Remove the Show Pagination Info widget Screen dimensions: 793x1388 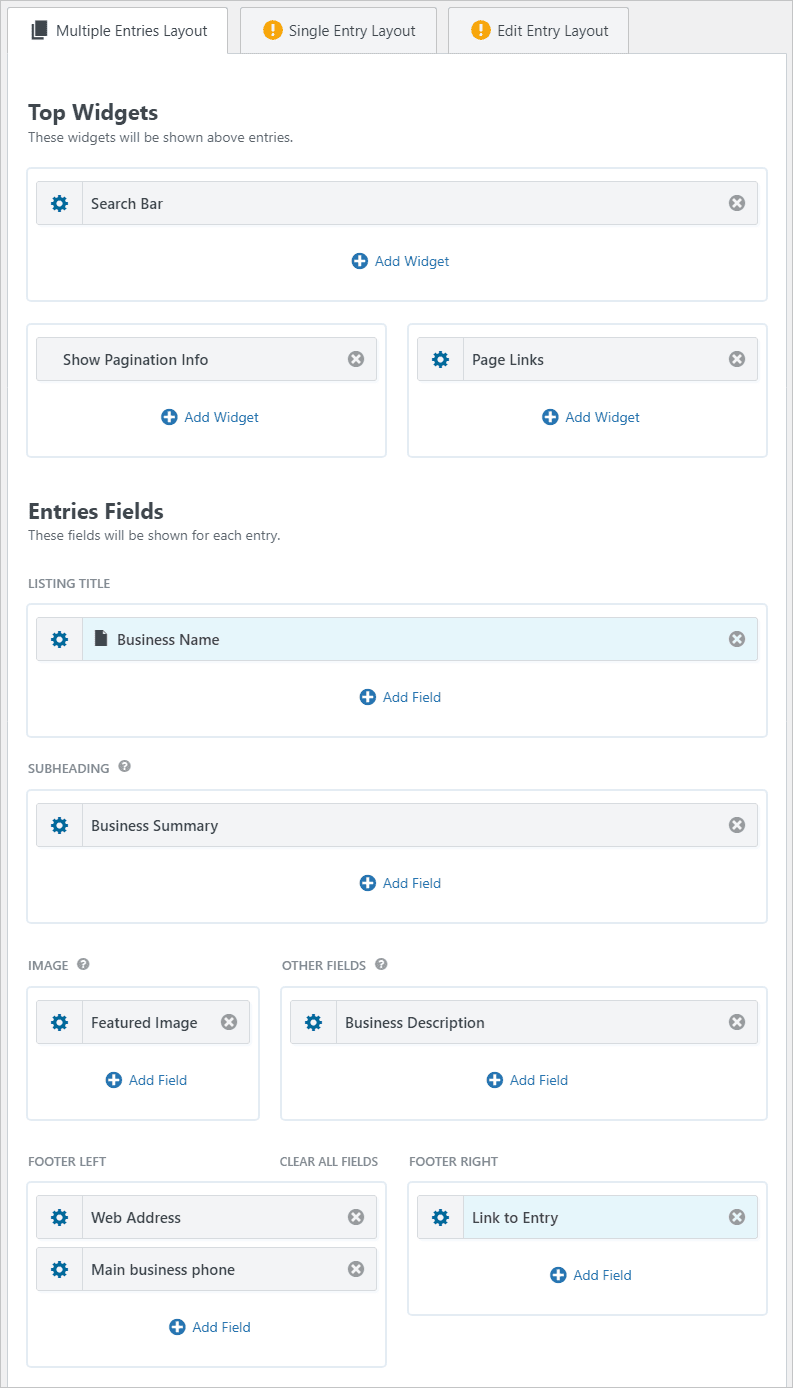pyautogui.click(x=356, y=359)
